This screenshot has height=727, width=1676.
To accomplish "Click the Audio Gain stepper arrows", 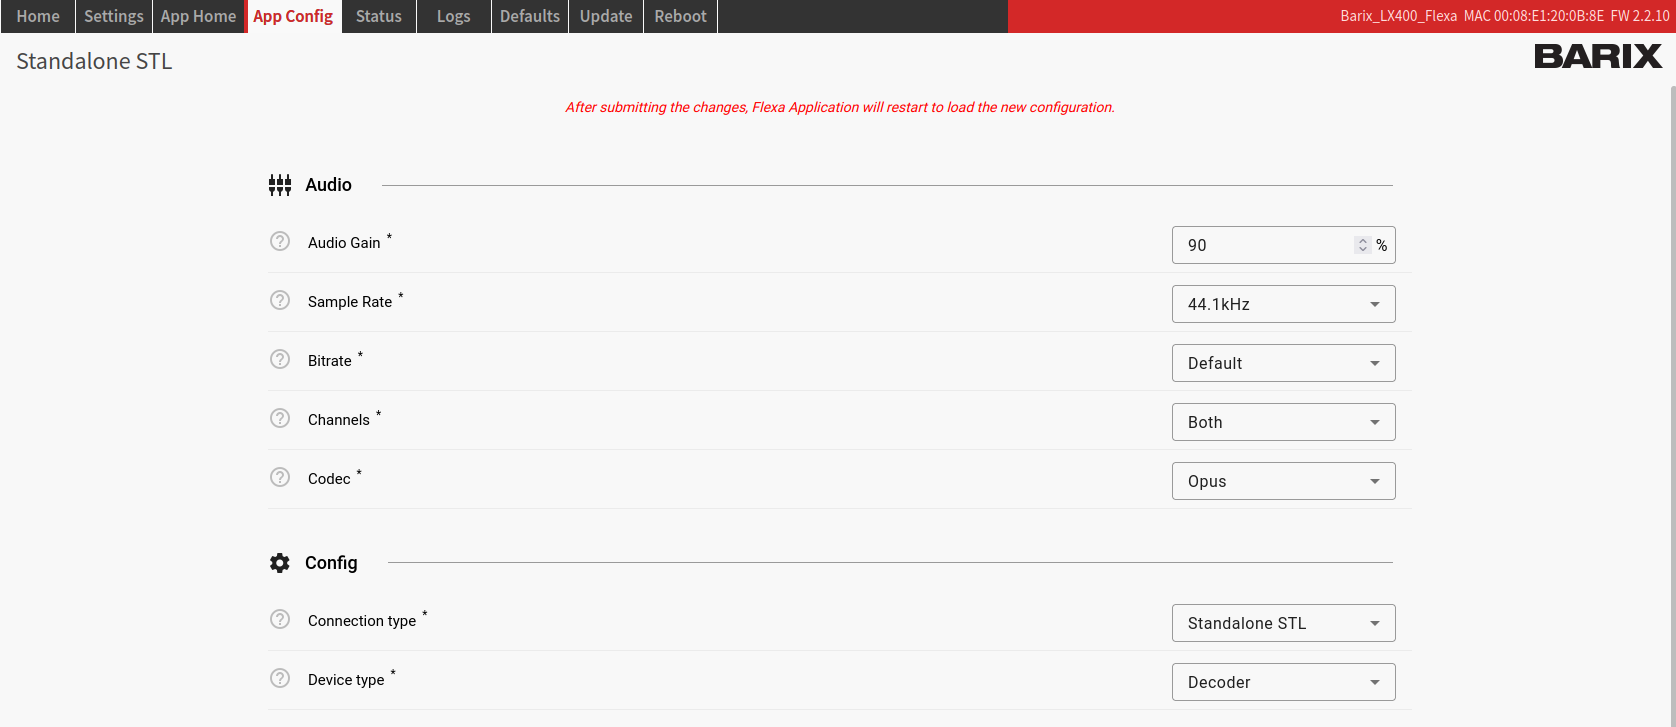I will click(1362, 245).
